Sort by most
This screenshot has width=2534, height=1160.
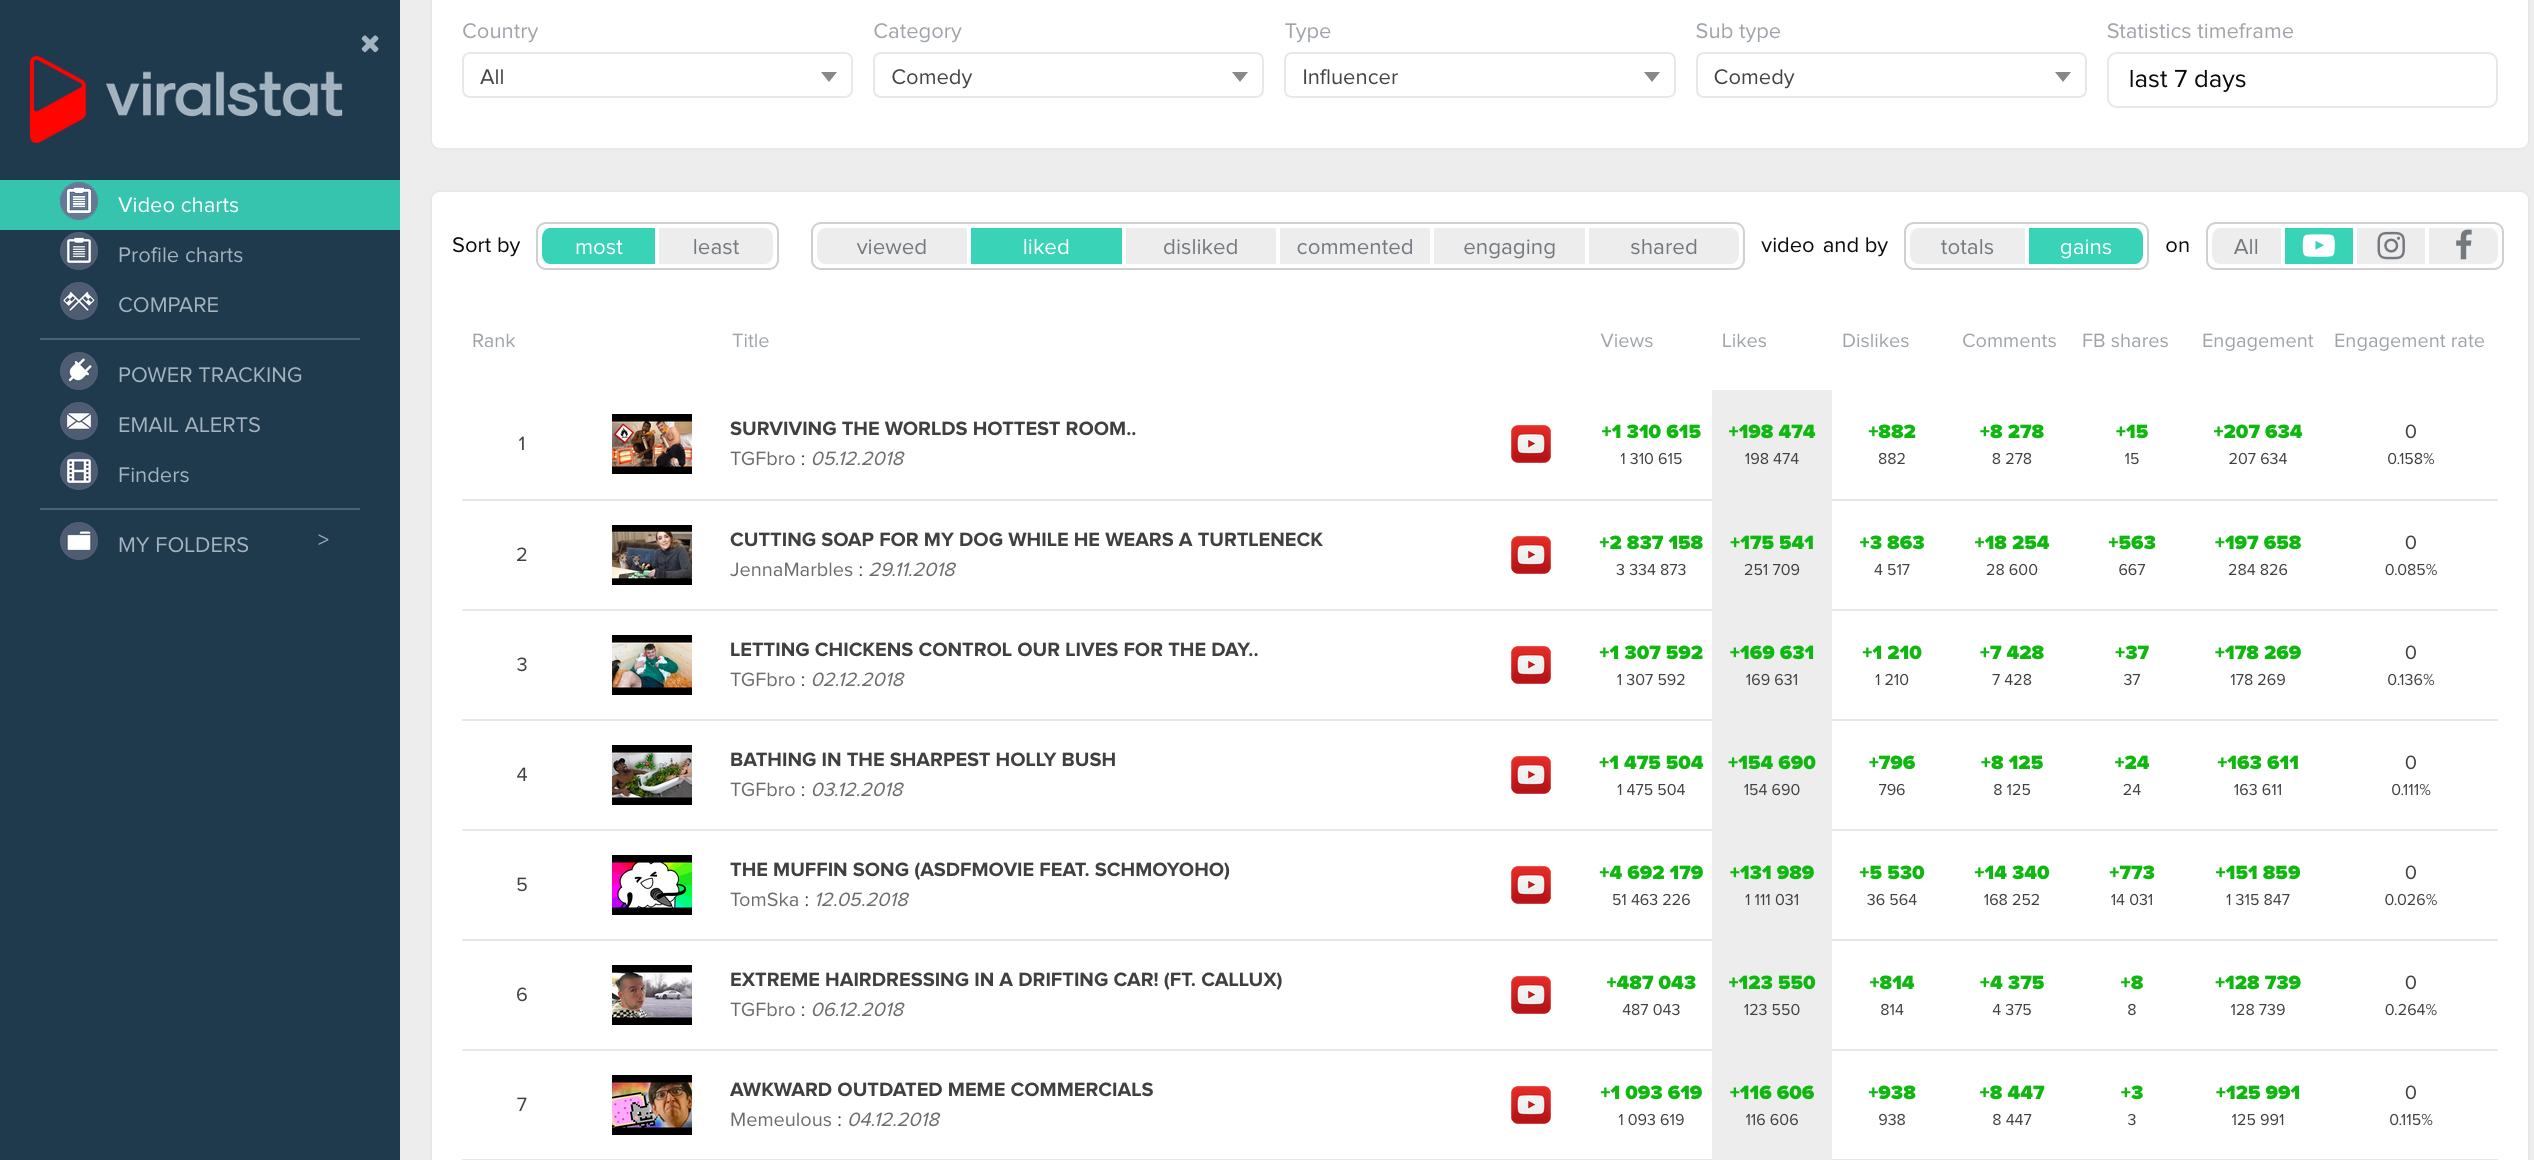click(598, 246)
